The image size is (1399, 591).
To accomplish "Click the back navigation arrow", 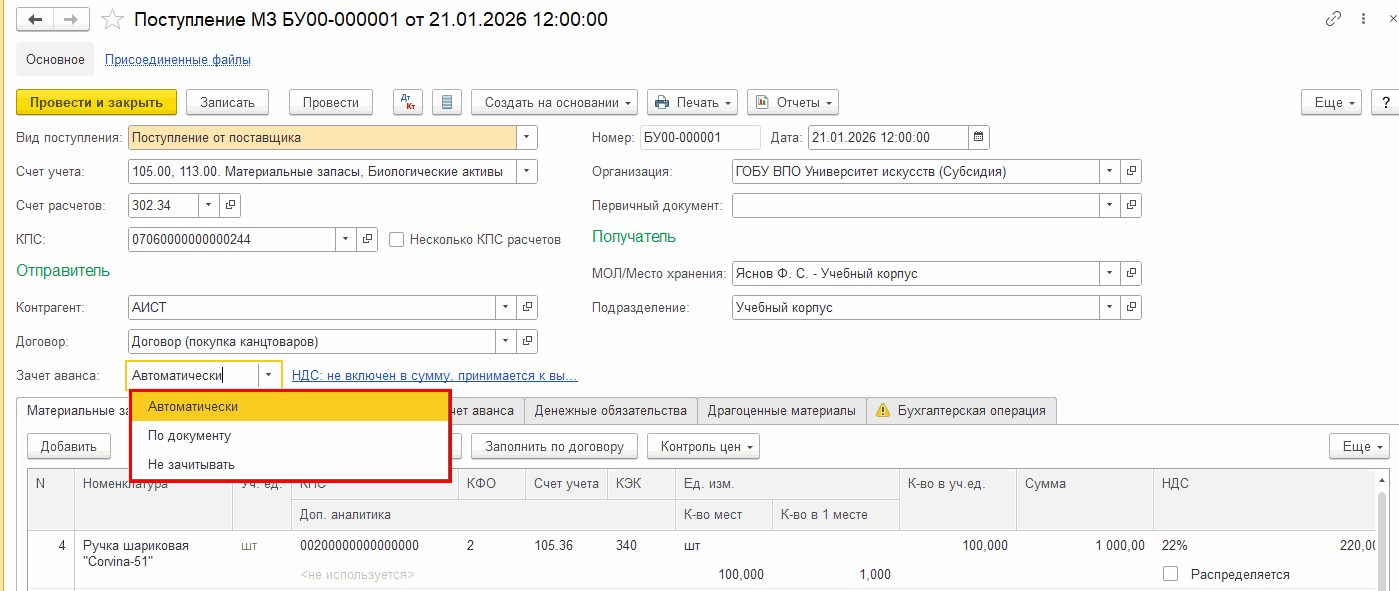I will (36, 20).
